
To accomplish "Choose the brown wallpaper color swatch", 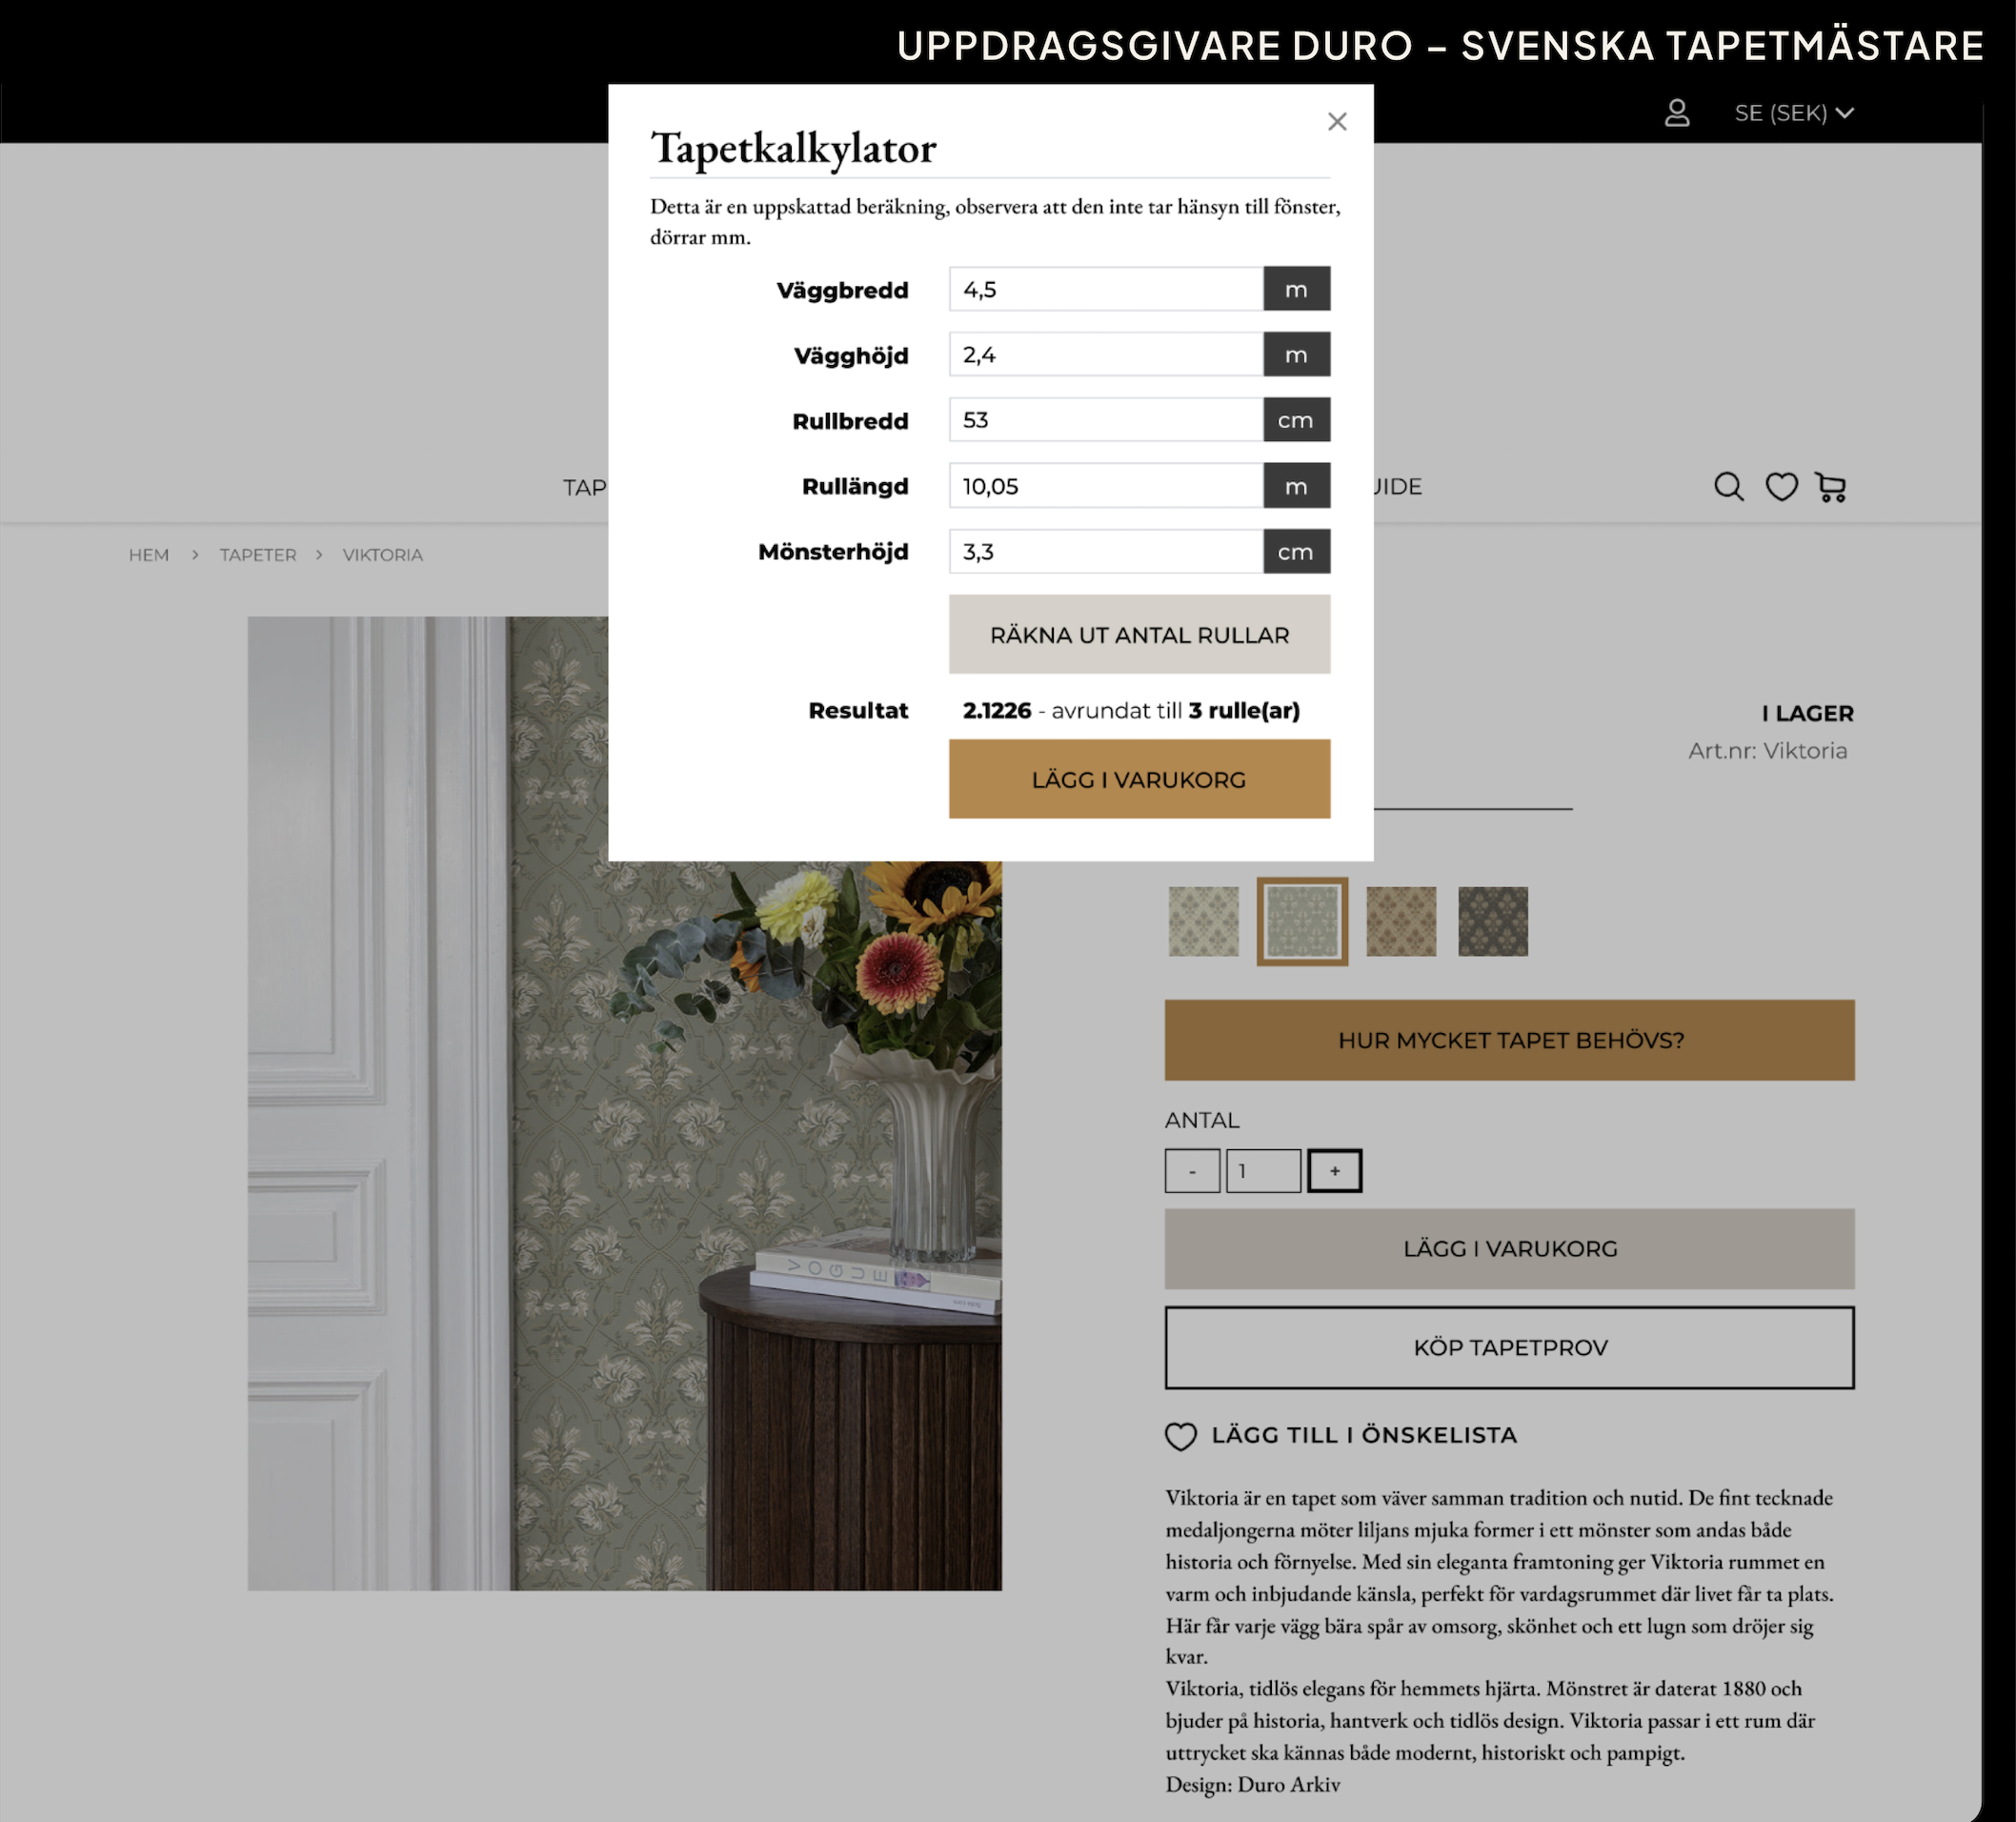I will 1401,921.
